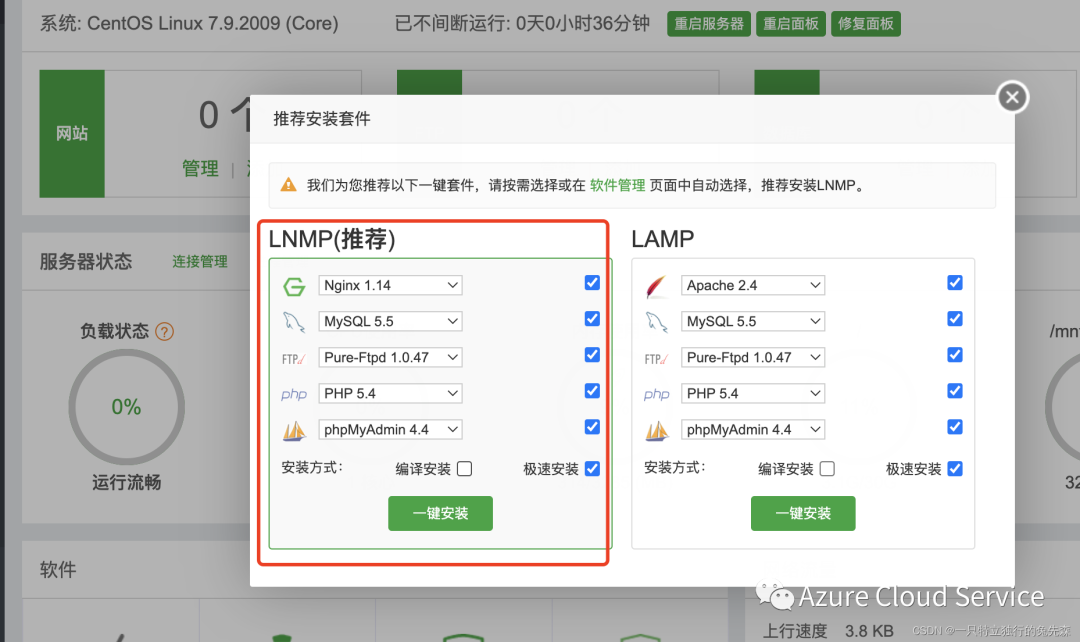Click the phpMyAdmin sailboat icon in LAMP

pyautogui.click(x=656, y=431)
